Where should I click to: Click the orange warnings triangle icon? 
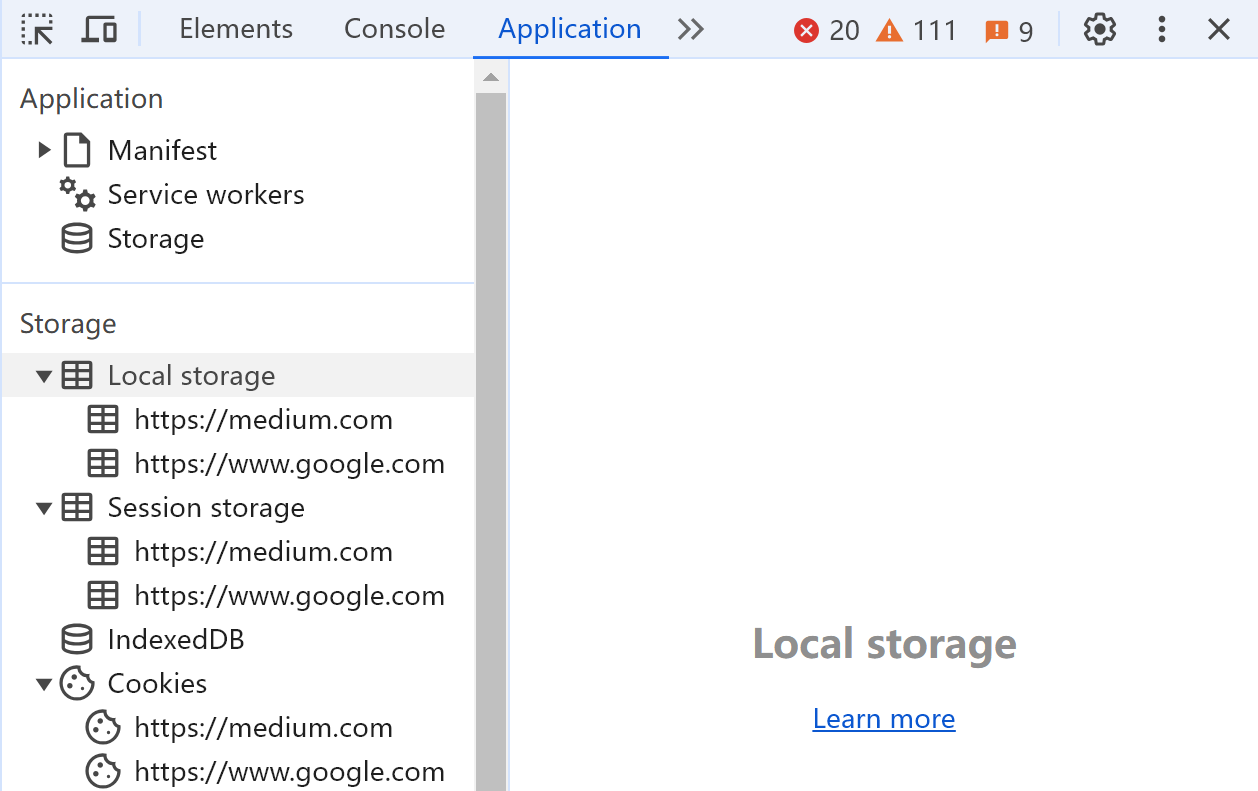click(889, 31)
